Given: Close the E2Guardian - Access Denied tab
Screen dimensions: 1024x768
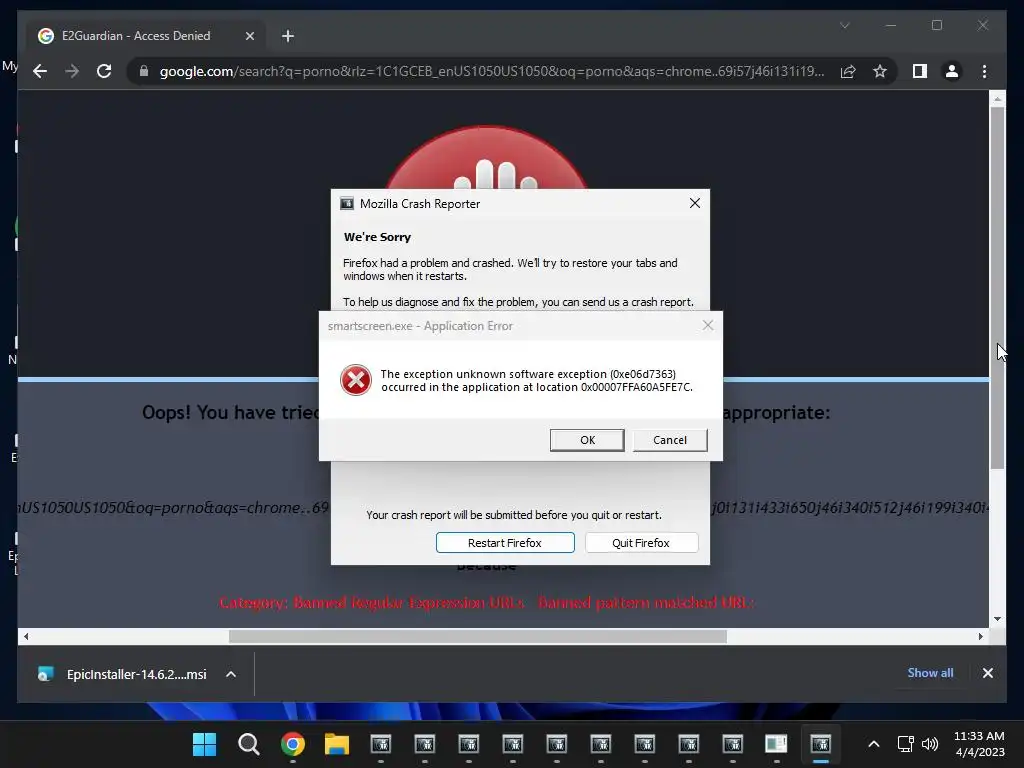Looking at the screenshot, I should click(x=249, y=36).
